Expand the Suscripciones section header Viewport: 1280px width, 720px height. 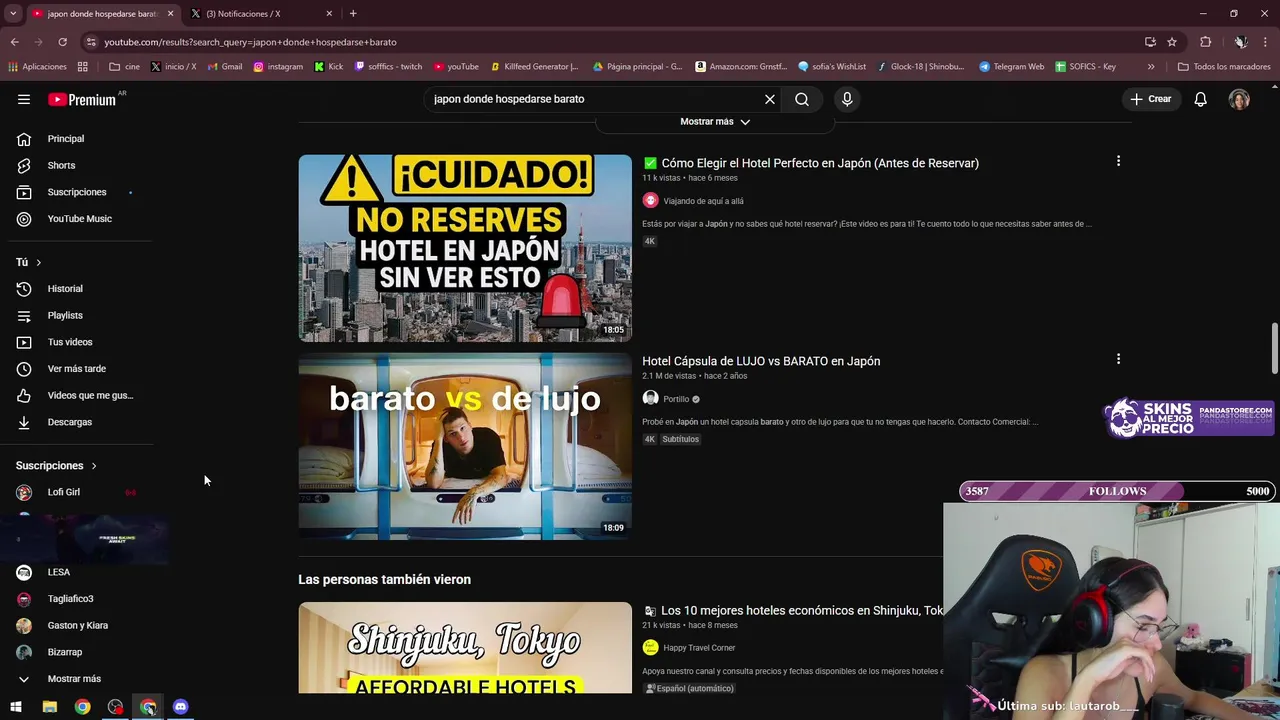[57, 466]
